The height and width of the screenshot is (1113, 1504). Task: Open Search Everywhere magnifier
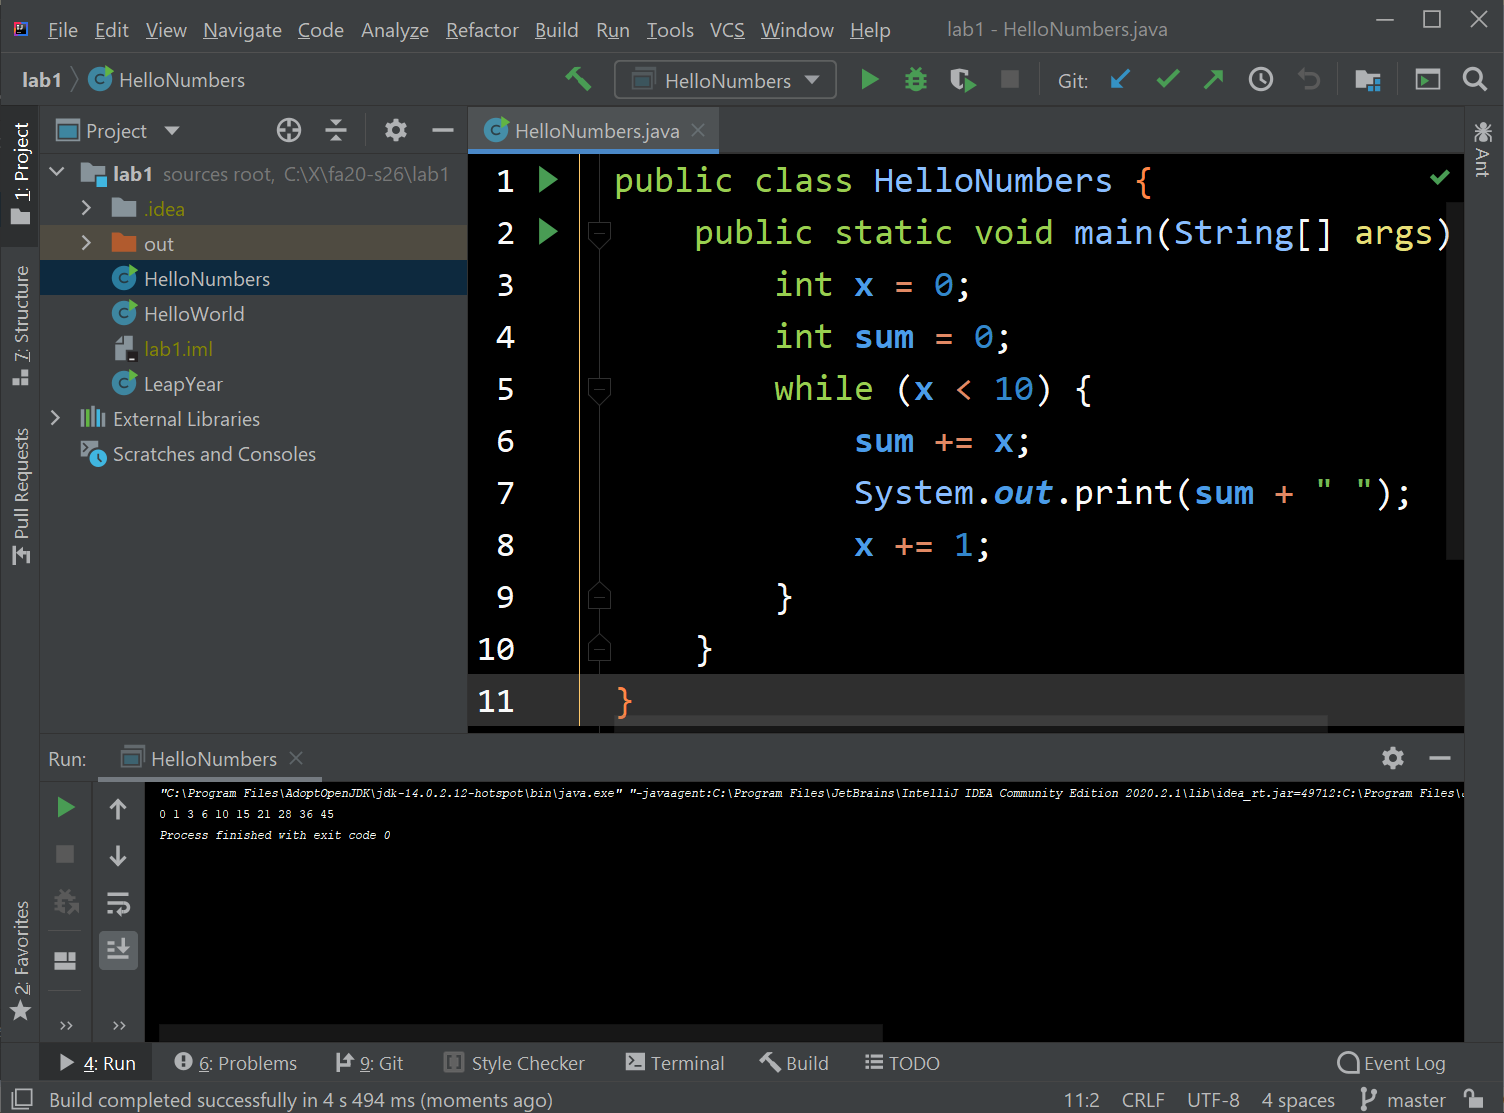tap(1475, 79)
